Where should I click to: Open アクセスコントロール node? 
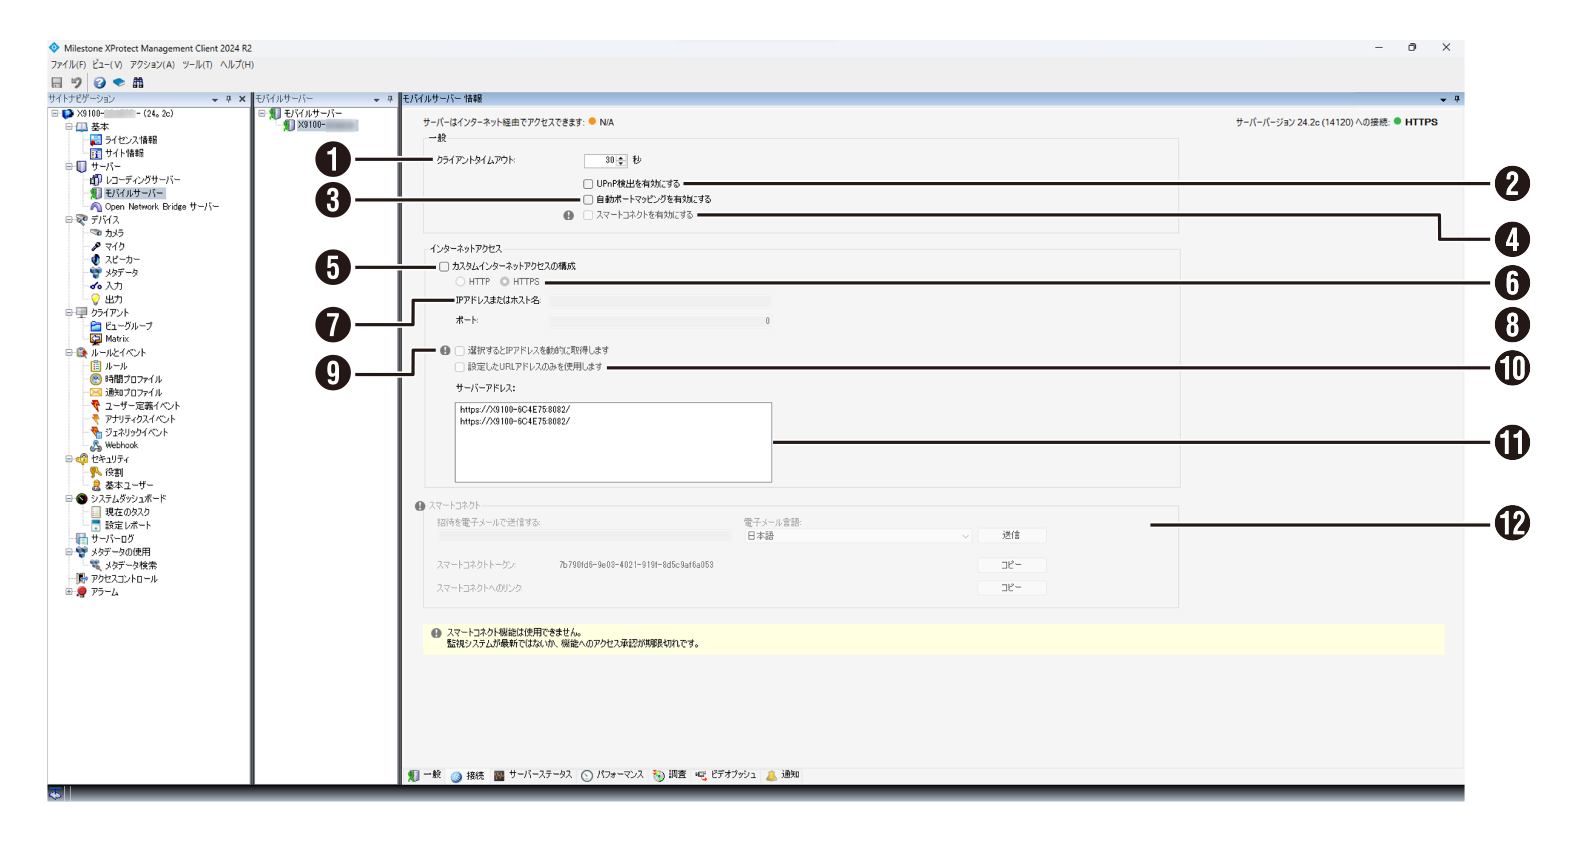124,579
